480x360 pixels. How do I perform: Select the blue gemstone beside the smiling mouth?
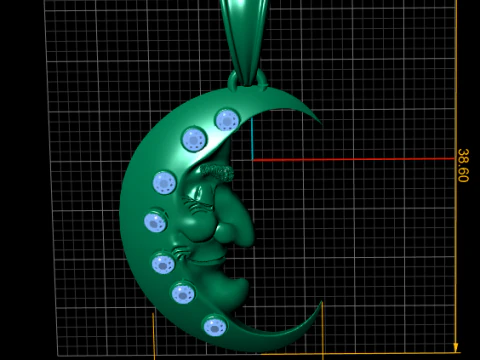pyautogui.click(x=163, y=263)
